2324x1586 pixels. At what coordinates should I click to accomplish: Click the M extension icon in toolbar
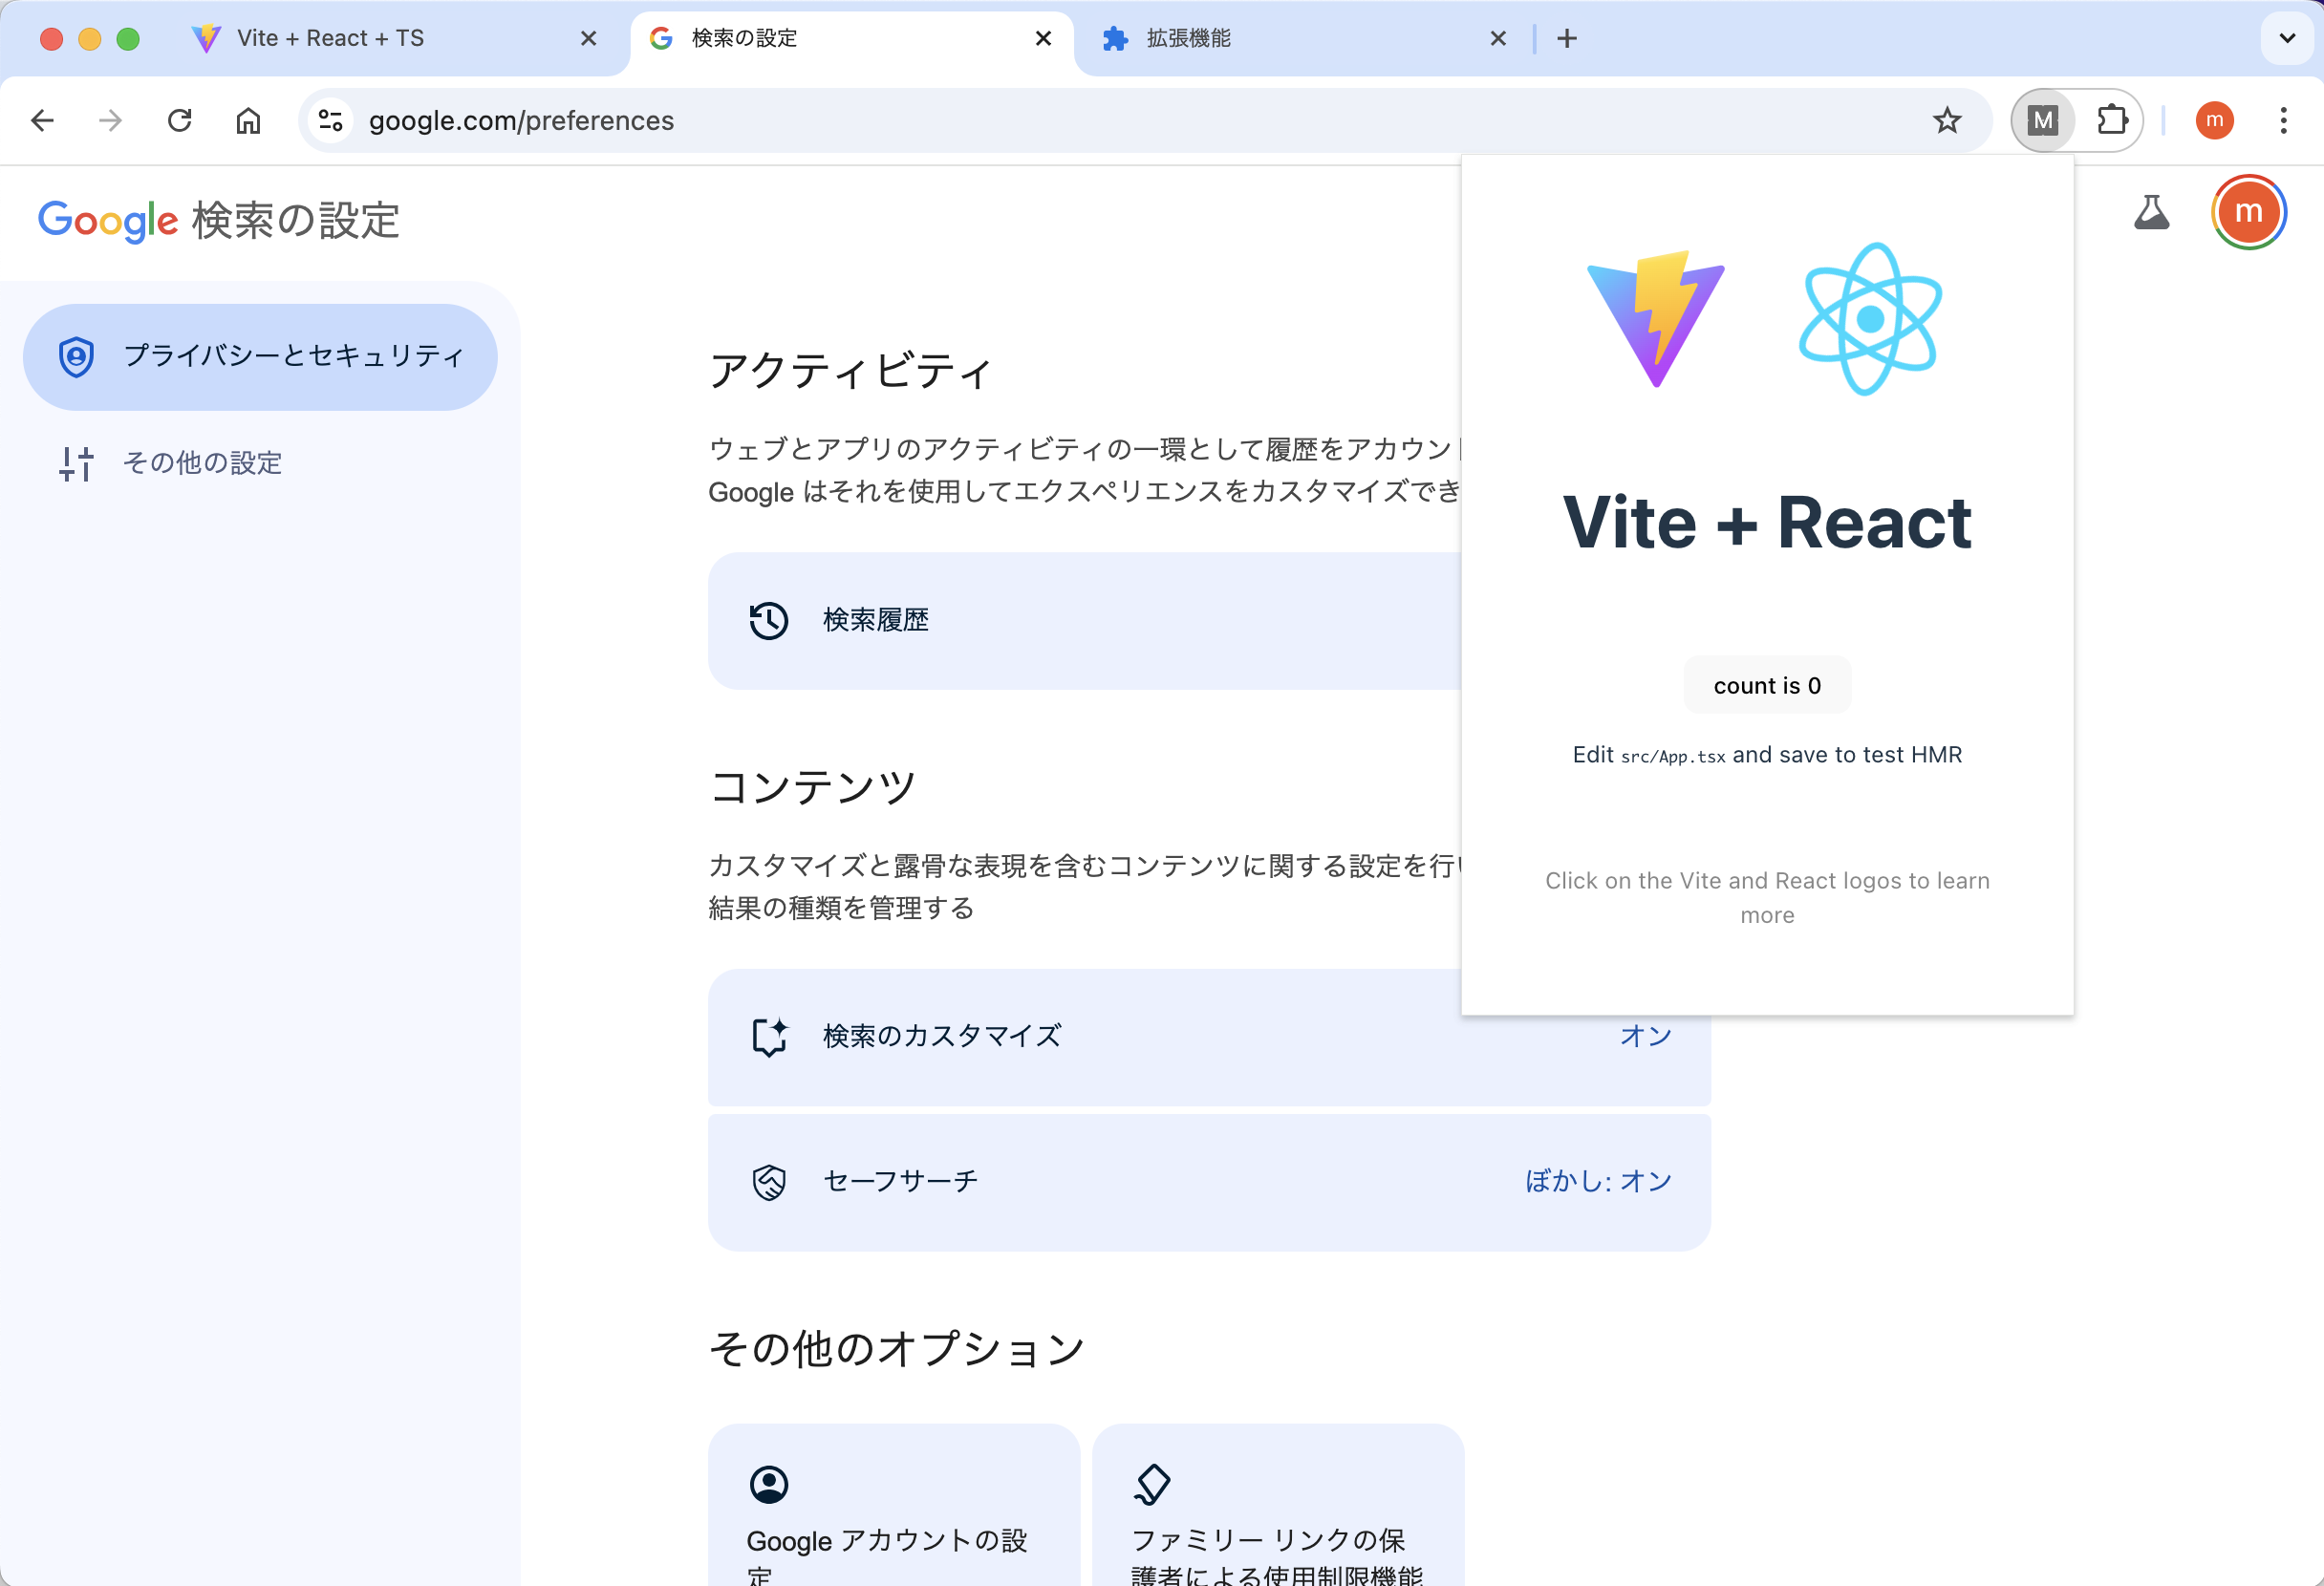(x=2042, y=120)
